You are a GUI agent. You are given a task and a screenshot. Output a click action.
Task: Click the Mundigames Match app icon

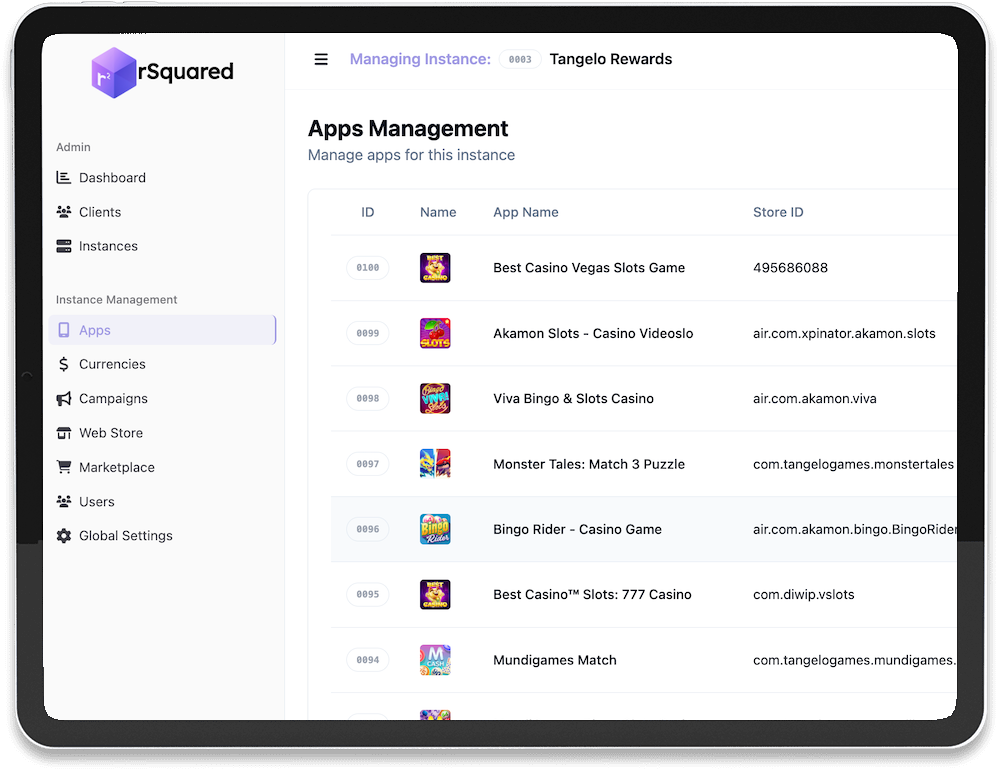pyautogui.click(x=435, y=660)
